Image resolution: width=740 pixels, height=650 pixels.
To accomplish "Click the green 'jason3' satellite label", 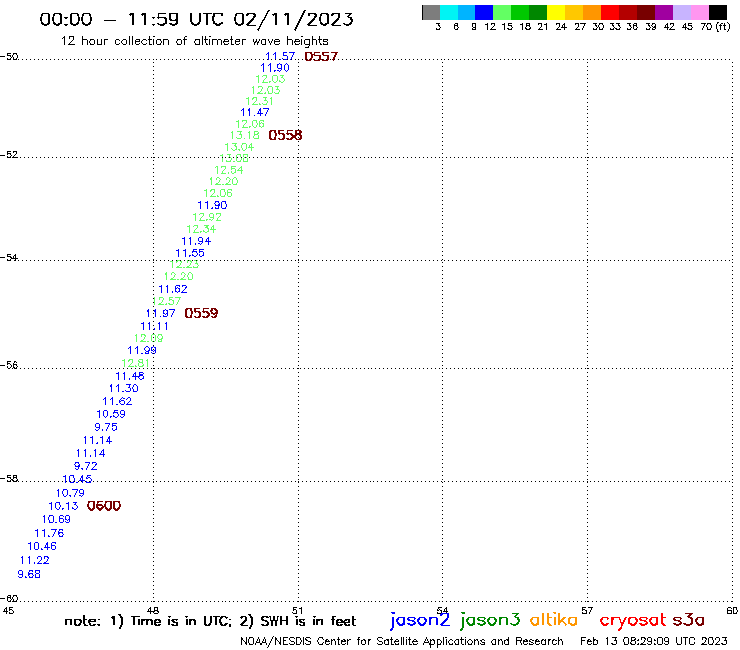I will point(490,620).
